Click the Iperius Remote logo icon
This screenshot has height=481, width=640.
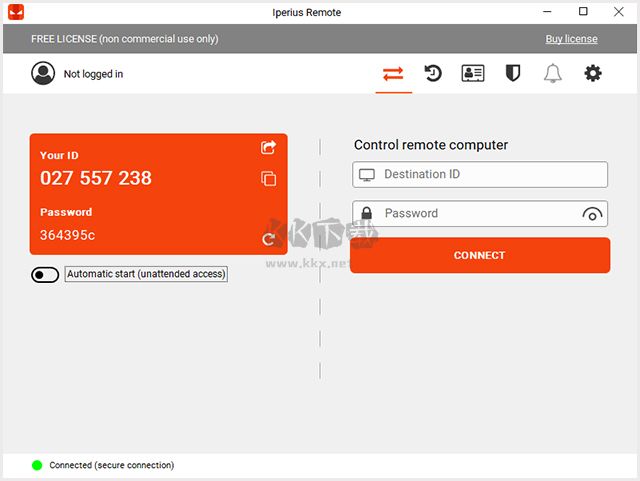[16, 12]
